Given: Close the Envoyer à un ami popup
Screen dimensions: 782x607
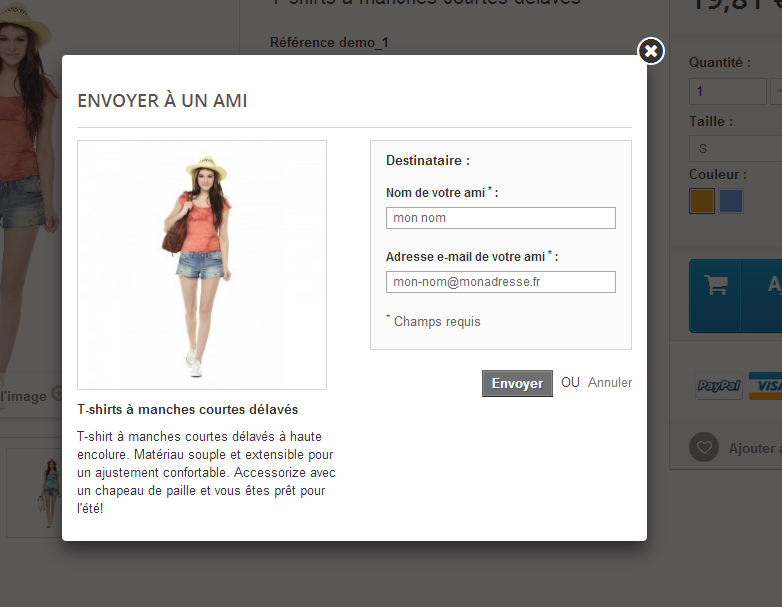Looking at the screenshot, I should 651,51.
